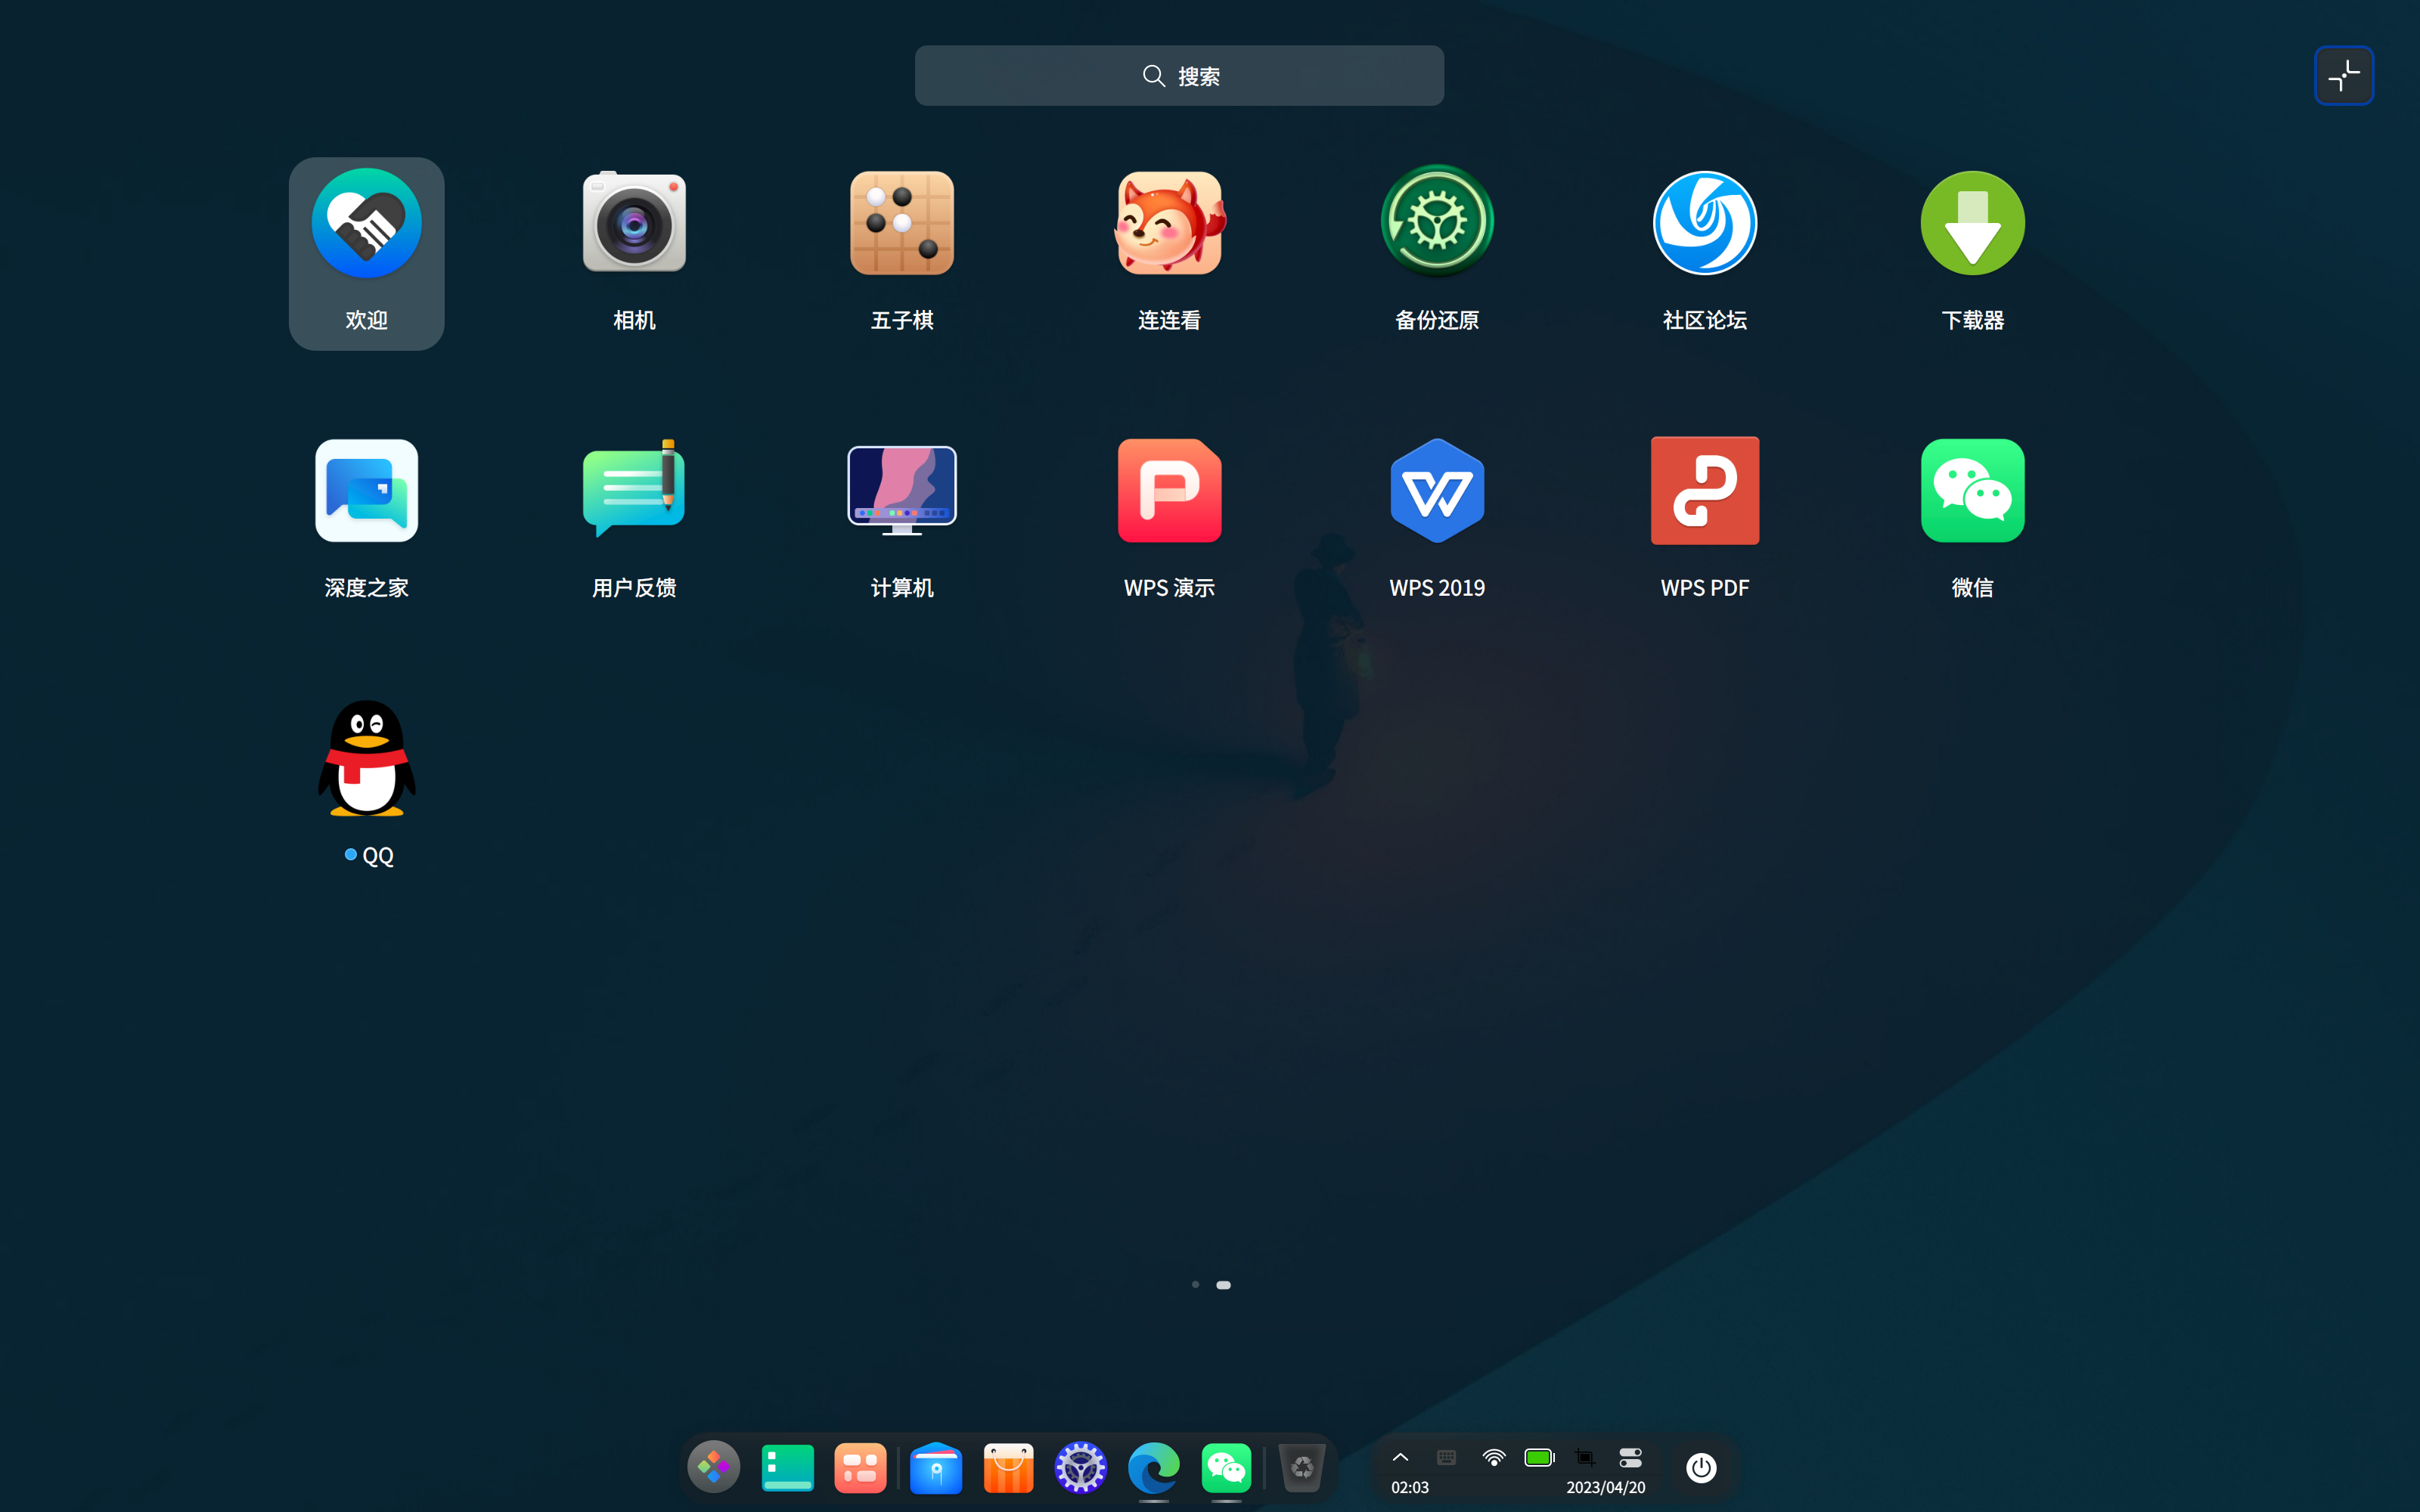Expand the system tray arrow
Image resolution: width=2420 pixels, height=1512 pixels.
(x=1400, y=1457)
